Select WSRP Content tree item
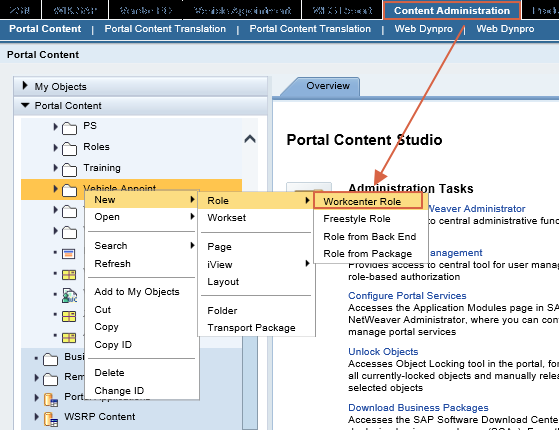Viewport: 559px width, 430px height. click(99, 416)
